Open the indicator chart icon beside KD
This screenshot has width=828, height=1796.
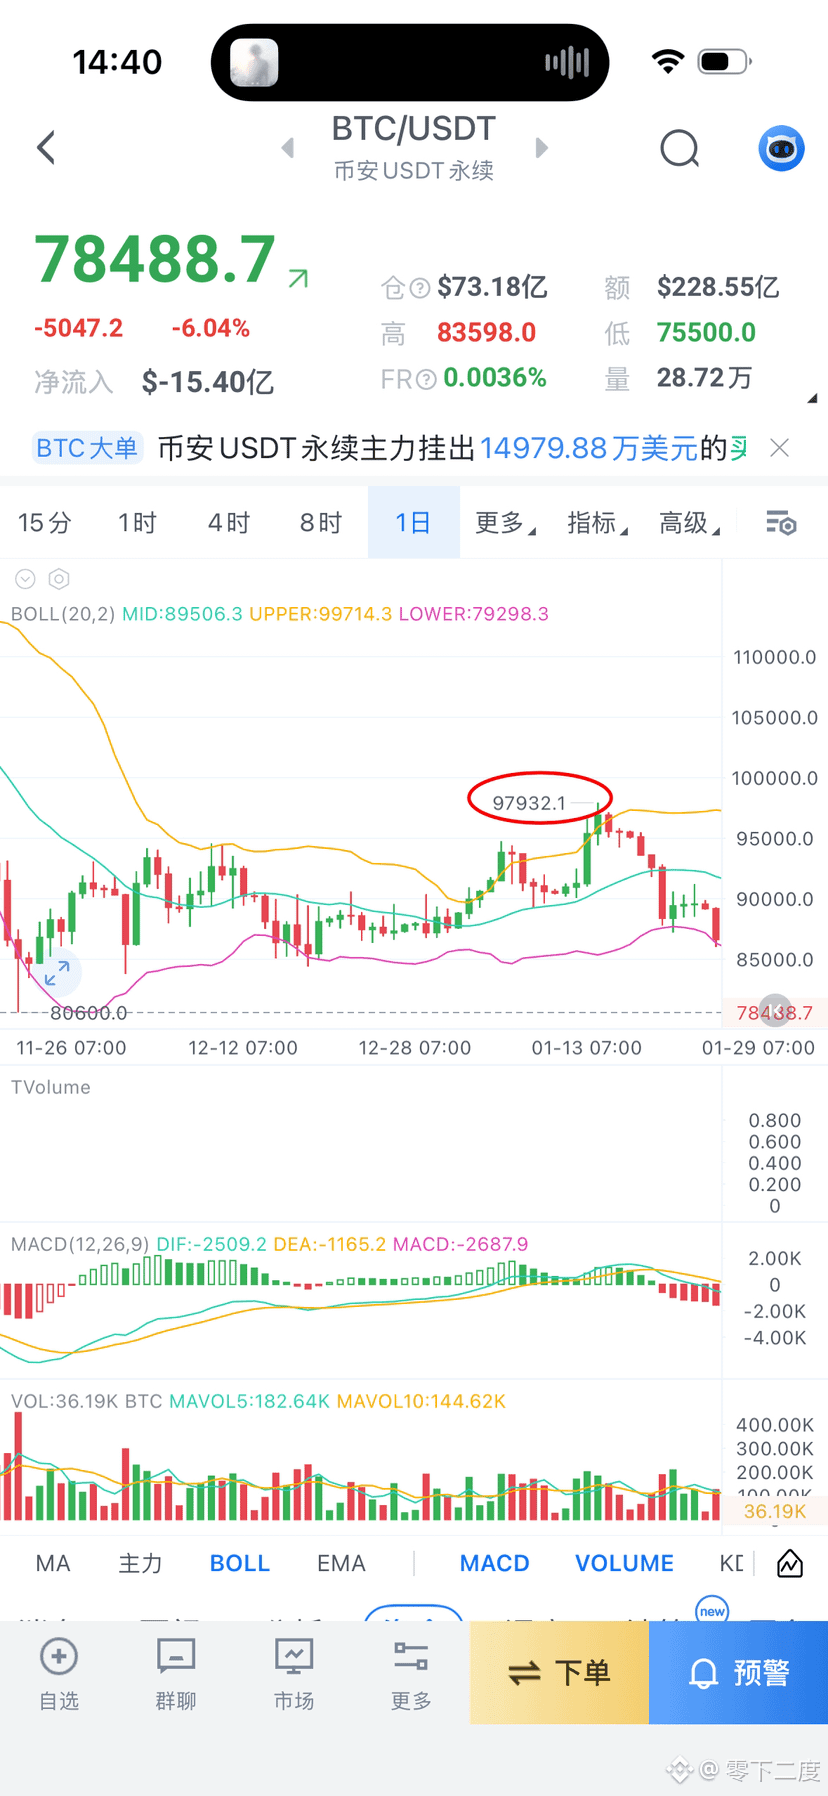coord(790,1563)
